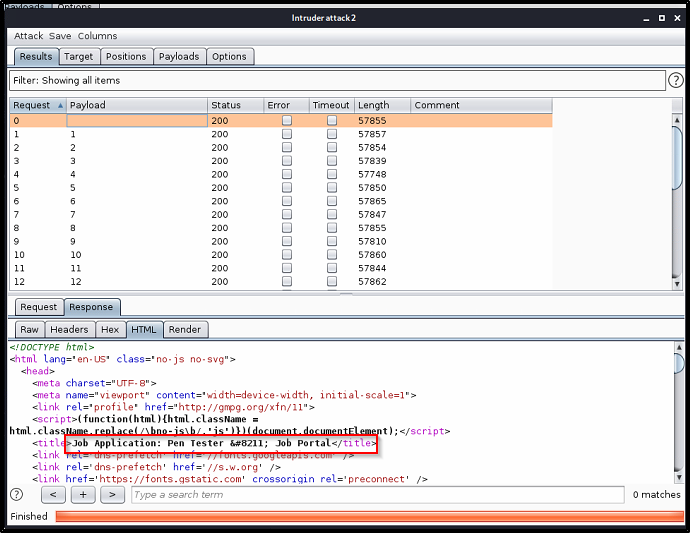Screen dimensions: 690x533
Task: Toggle Timeout checkbox for request 11
Action: tap(332, 268)
